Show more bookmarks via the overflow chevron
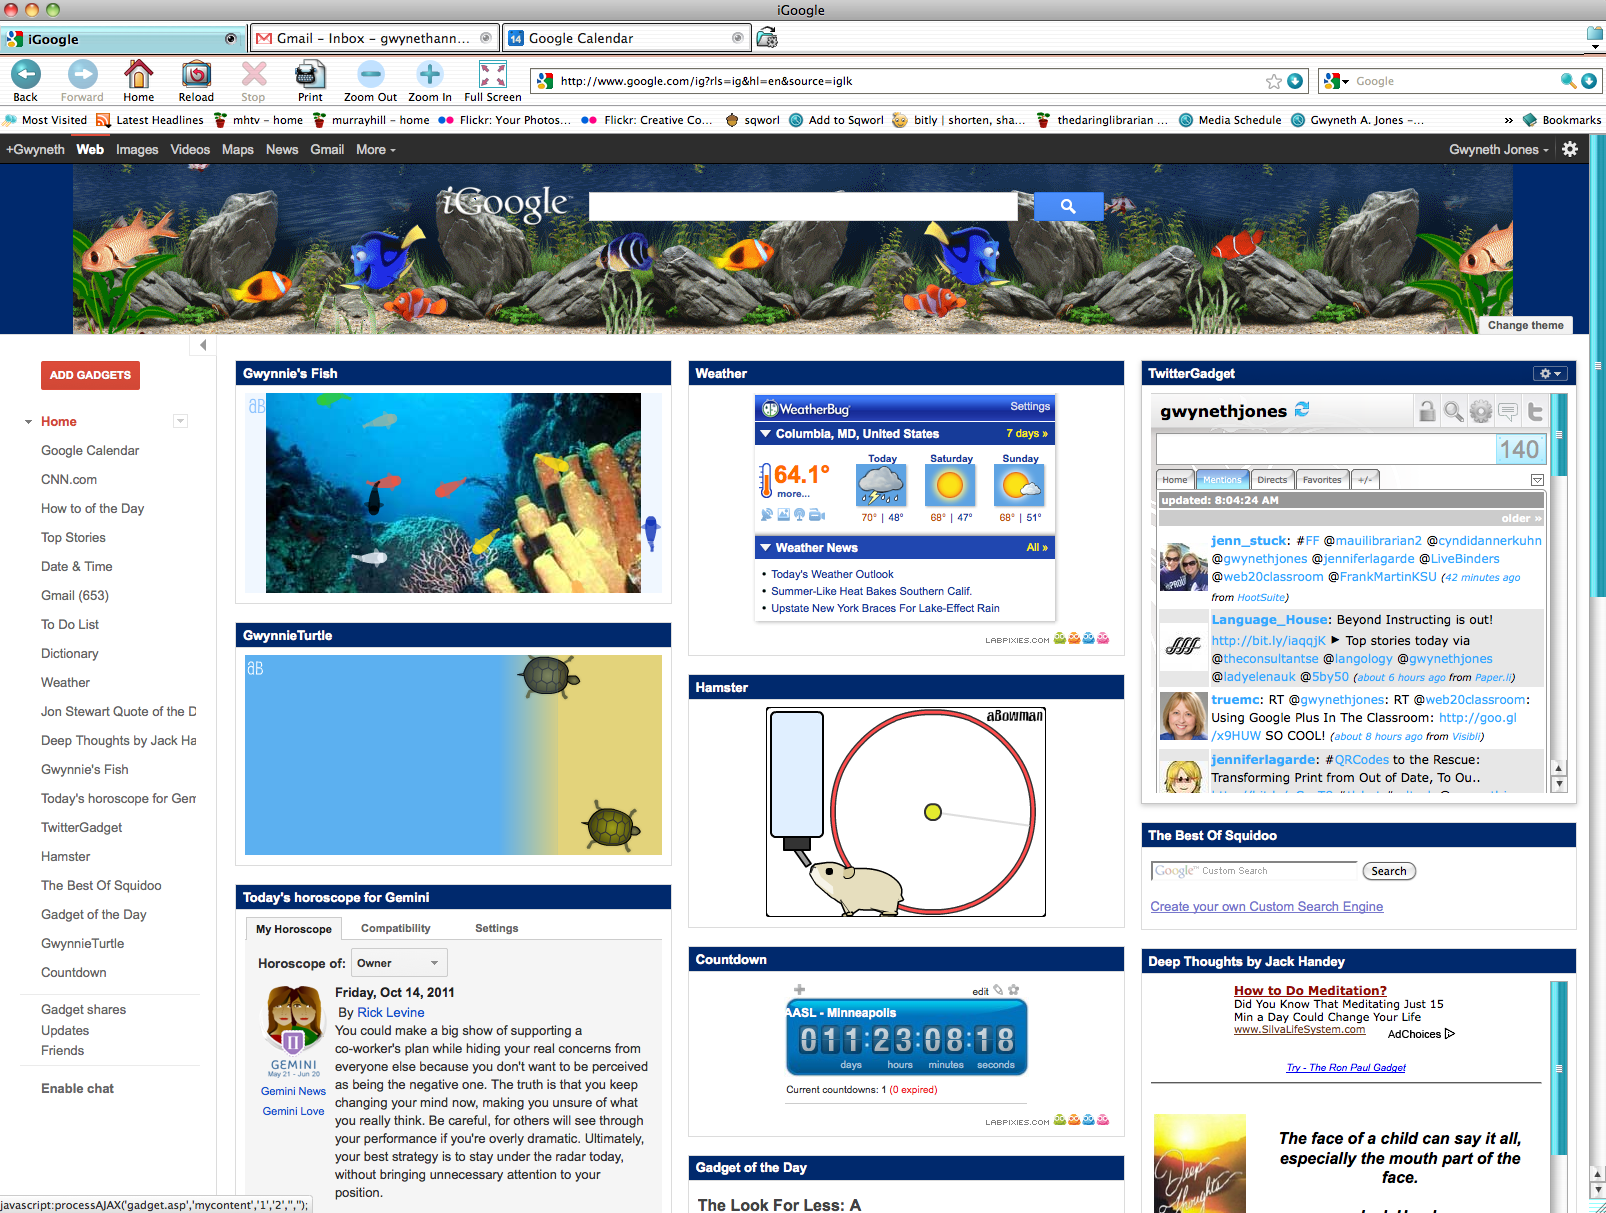The height and width of the screenshot is (1213, 1606). pyautogui.click(x=1508, y=120)
